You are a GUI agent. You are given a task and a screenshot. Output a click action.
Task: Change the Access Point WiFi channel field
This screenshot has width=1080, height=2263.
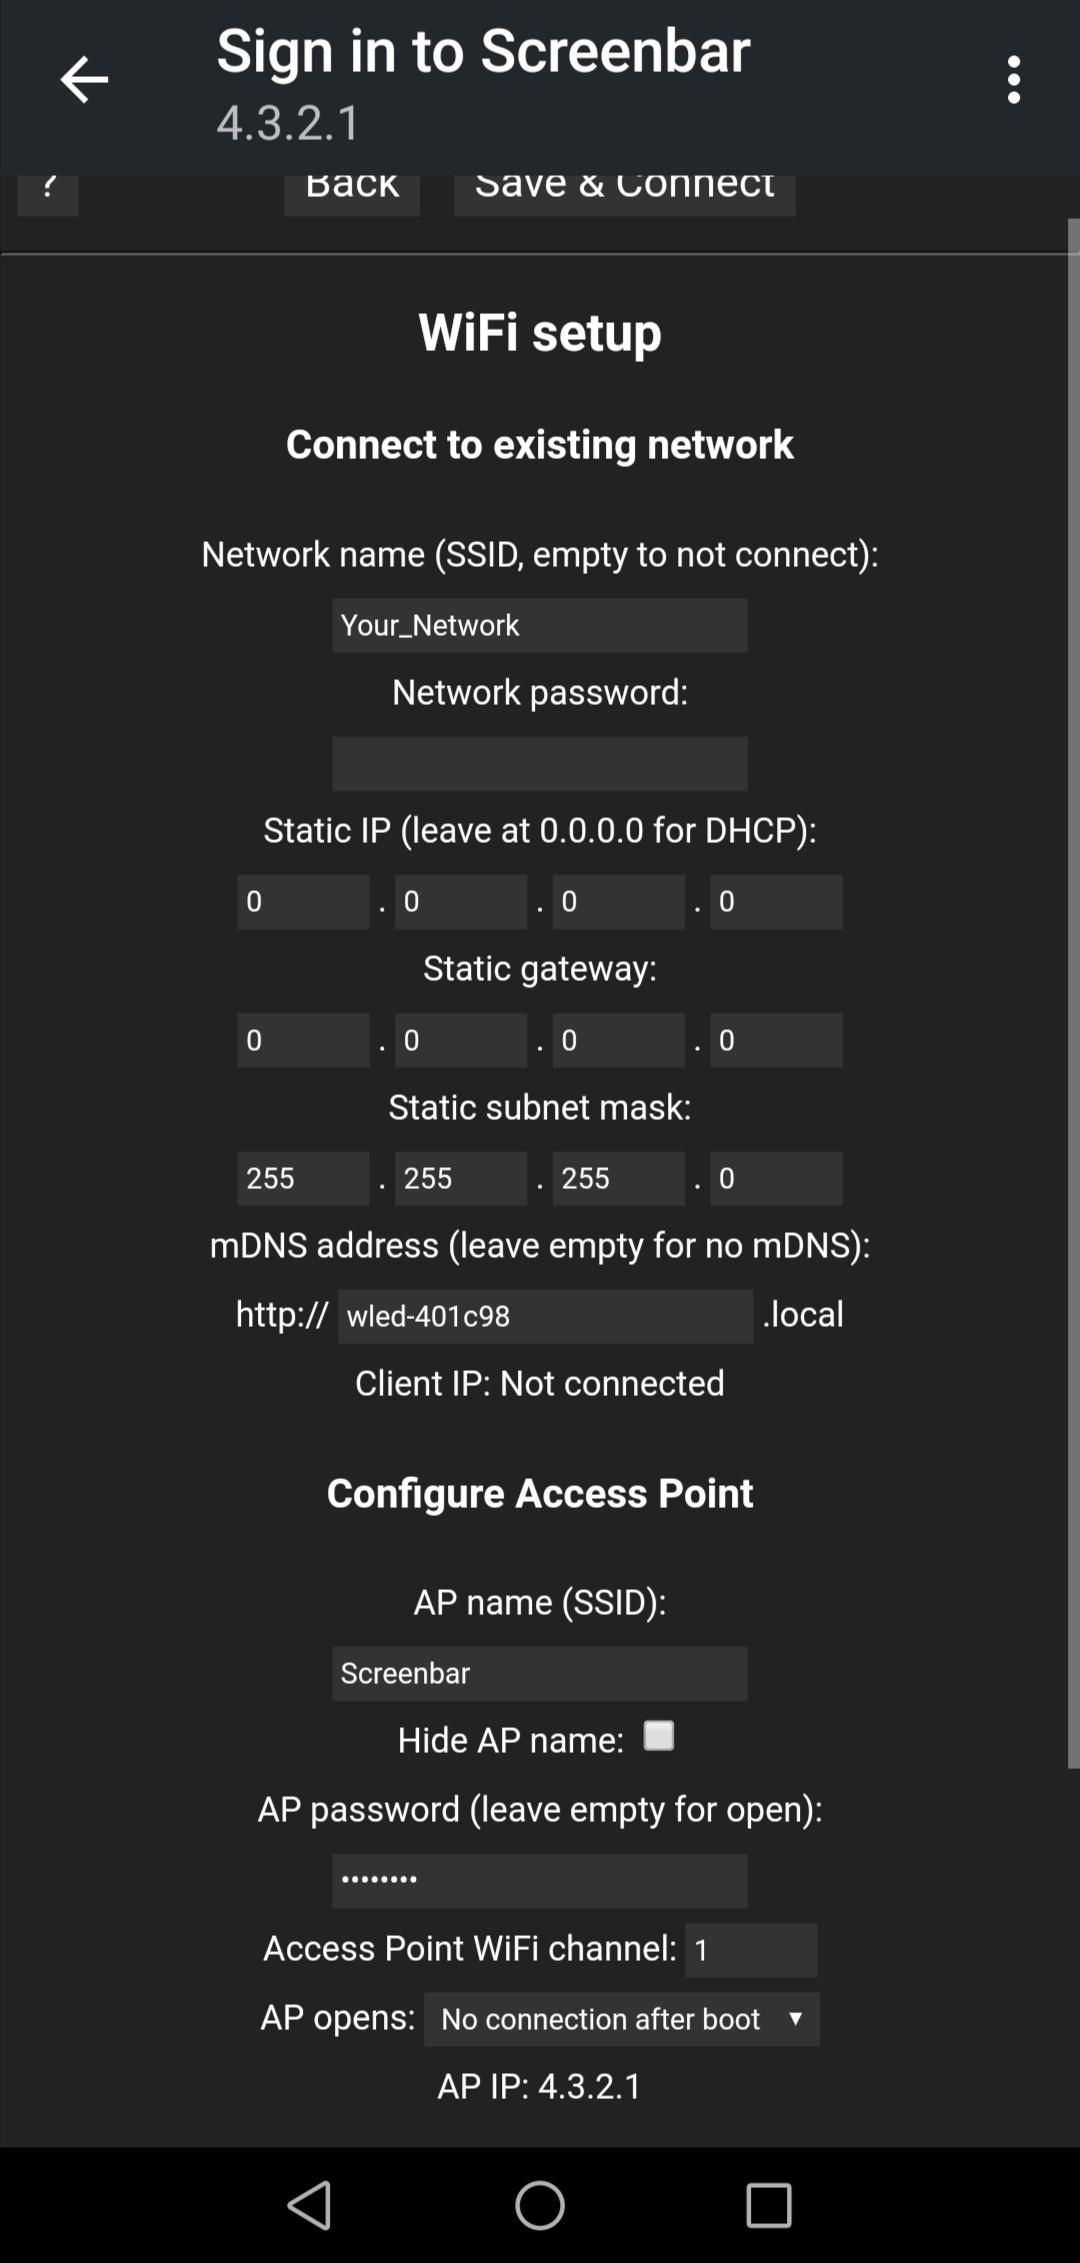coord(750,1950)
